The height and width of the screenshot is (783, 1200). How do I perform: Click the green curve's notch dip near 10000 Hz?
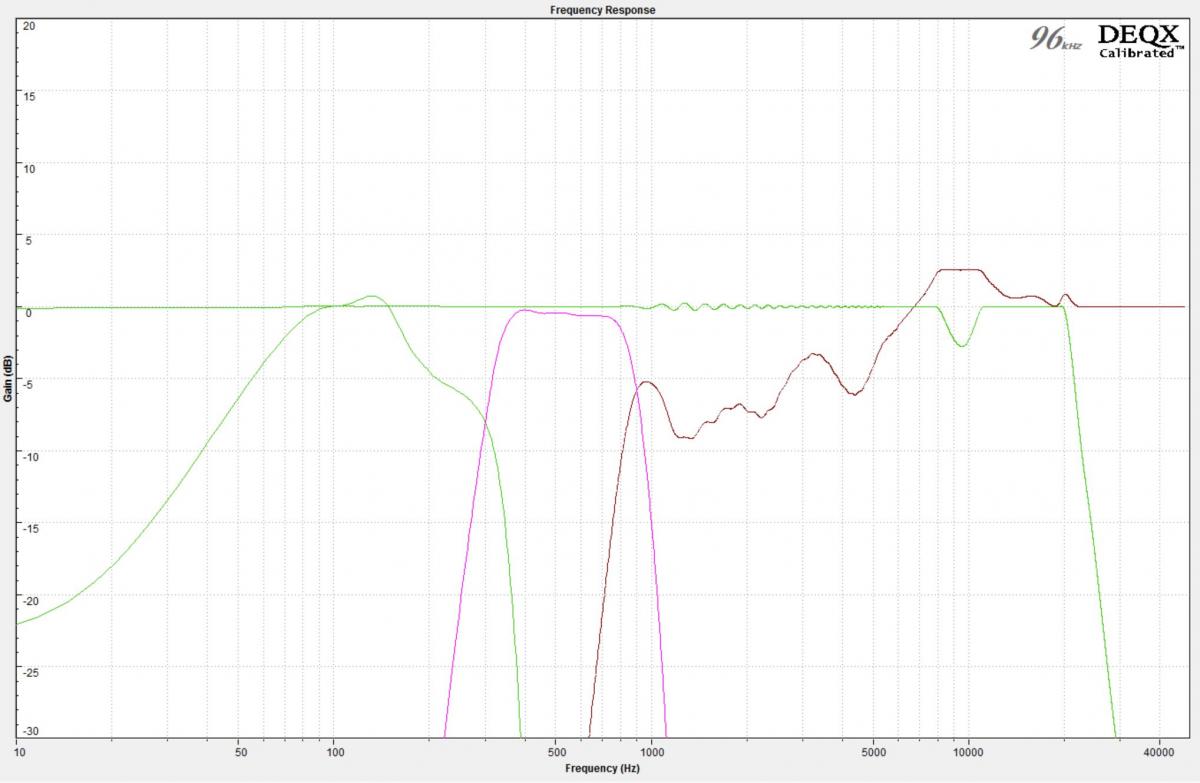(x=960, y=345)
